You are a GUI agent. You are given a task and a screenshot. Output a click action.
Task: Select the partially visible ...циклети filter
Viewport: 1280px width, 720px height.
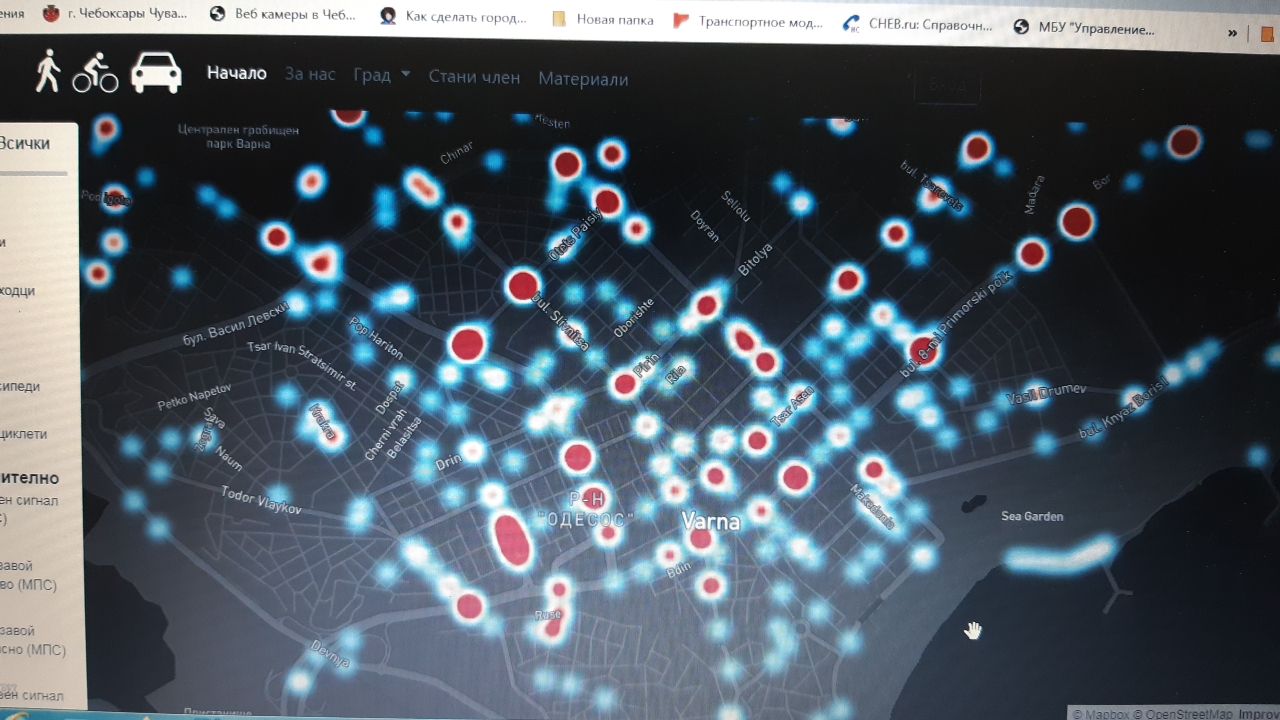[x=23, y=434]
